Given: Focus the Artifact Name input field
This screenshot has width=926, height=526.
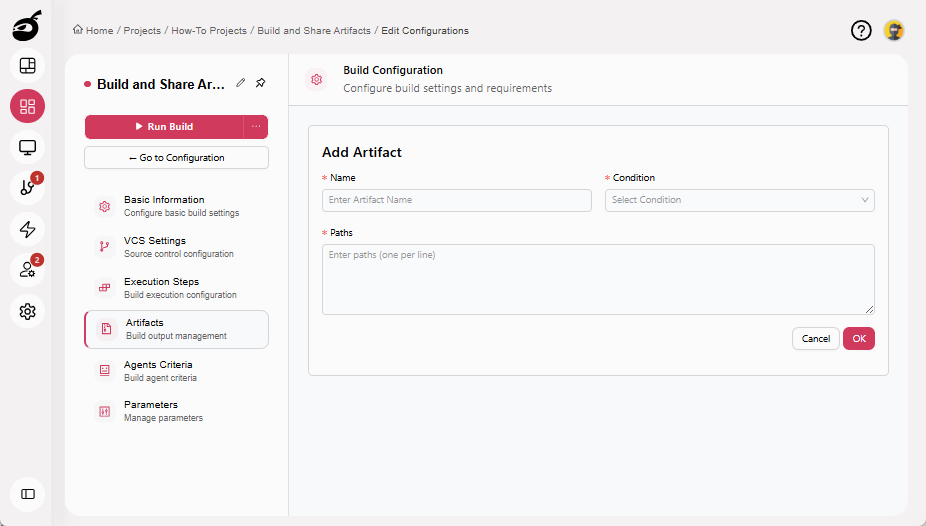Looking at the screenshot, I should pos(457,200).
